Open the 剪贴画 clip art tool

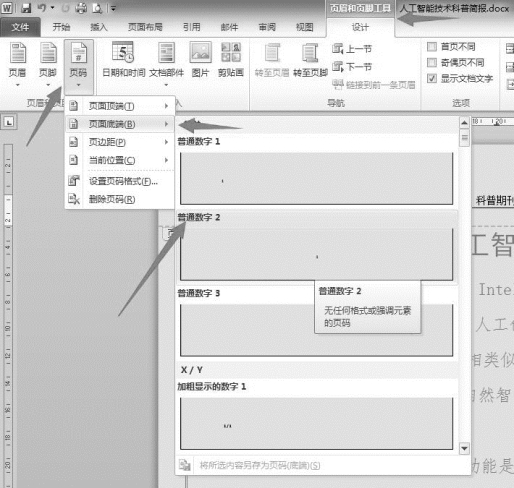coord(231,60)
